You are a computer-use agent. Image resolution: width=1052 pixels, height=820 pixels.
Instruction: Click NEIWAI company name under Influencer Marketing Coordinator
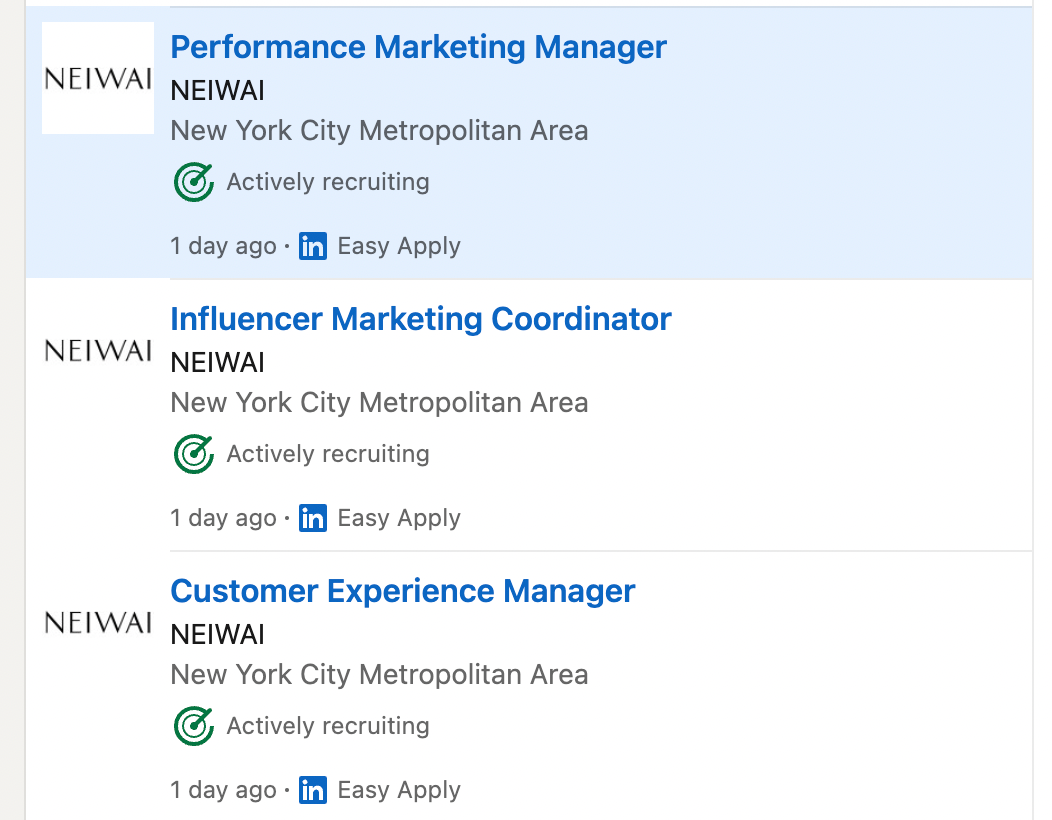[218, 363]
